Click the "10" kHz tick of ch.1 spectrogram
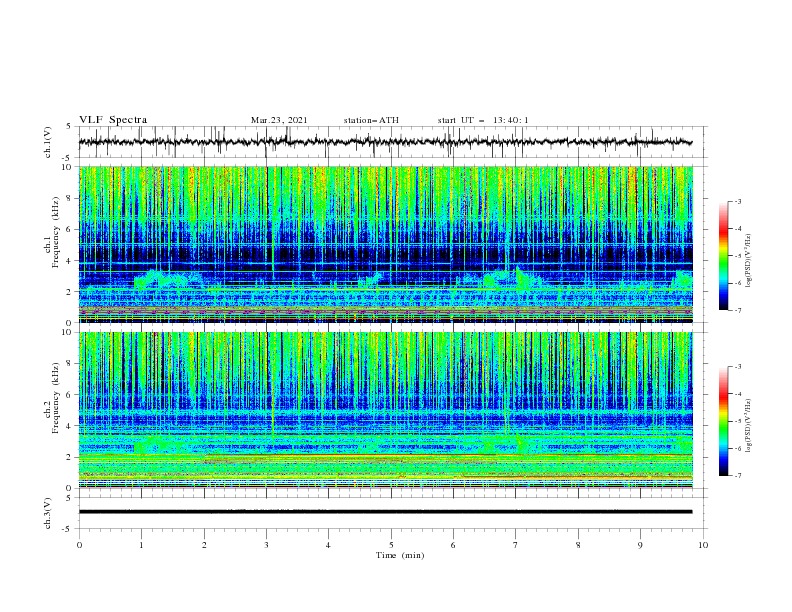The width and height of the screenshot is (792, 612). [69, 167]
